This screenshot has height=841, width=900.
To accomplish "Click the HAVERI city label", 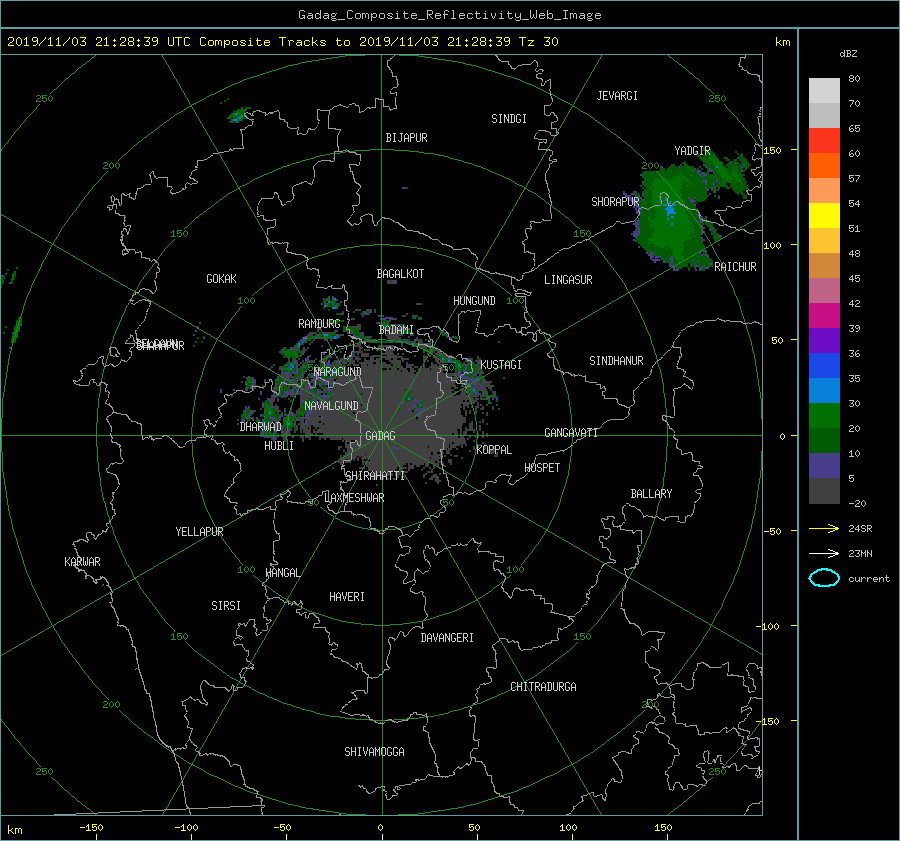I will 347,598.
